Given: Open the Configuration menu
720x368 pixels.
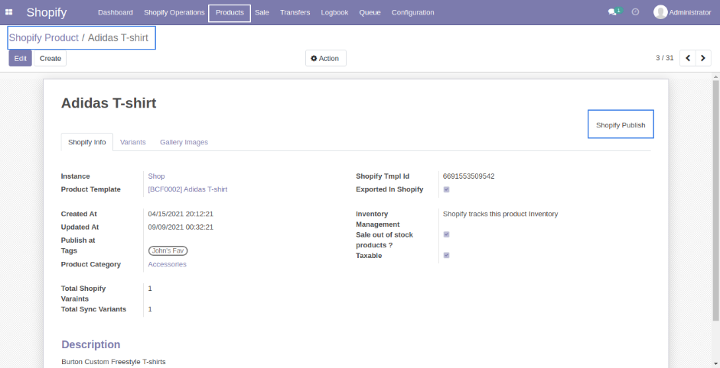Looking at the screenshot, I should click(413, 12).
